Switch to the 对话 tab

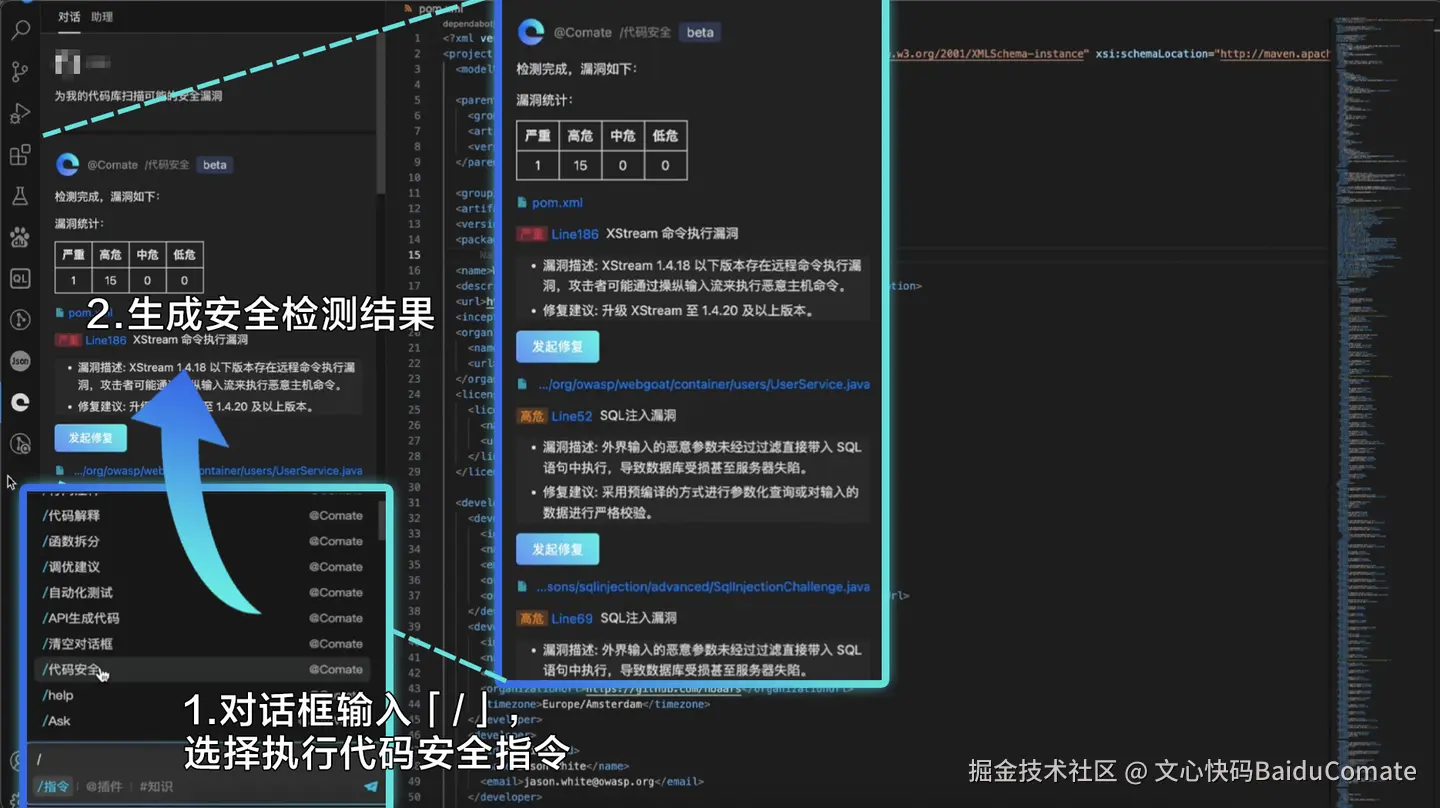tap(69, 17)
